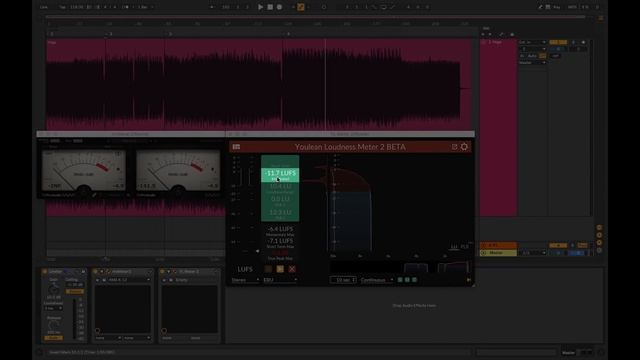Select the Master track in the mixer list
This screenshot has height=360, width=640.
click(x=498, y=253)
